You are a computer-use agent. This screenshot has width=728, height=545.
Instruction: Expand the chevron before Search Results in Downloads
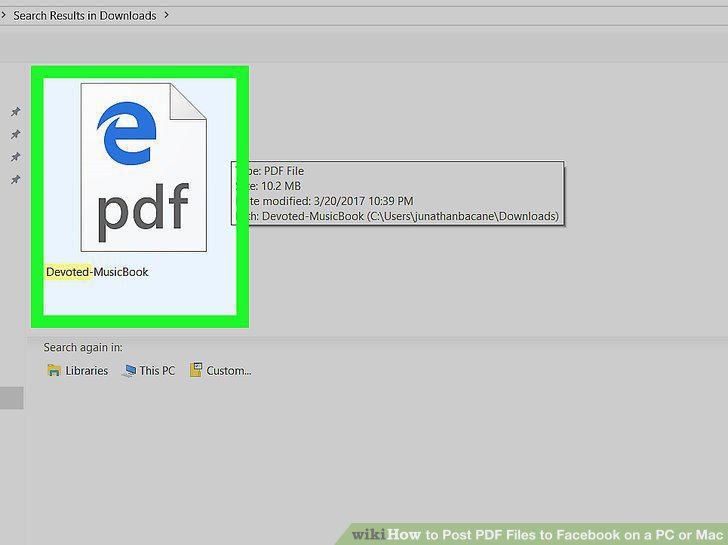(x=3, y=15)
